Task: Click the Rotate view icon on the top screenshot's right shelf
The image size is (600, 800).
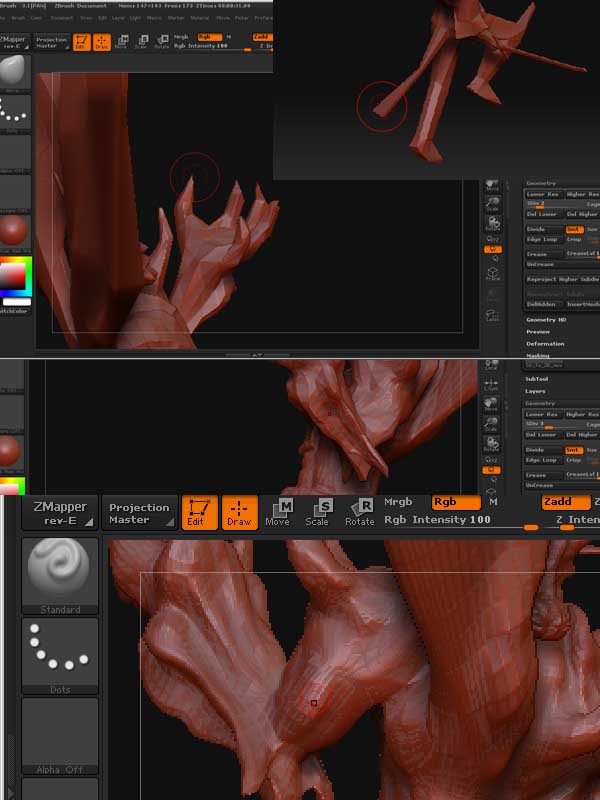Action: point(492,223)
